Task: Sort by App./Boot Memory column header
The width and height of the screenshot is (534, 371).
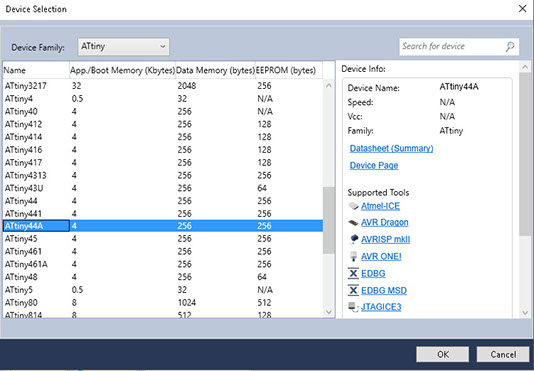Action: pos(123,70)
